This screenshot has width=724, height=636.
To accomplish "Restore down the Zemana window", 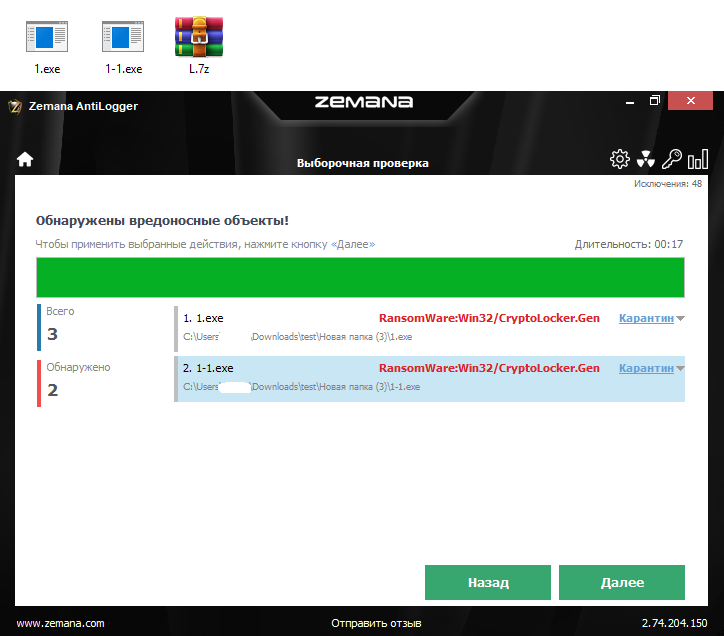I will pyautogui.click(x=654, y=101).
